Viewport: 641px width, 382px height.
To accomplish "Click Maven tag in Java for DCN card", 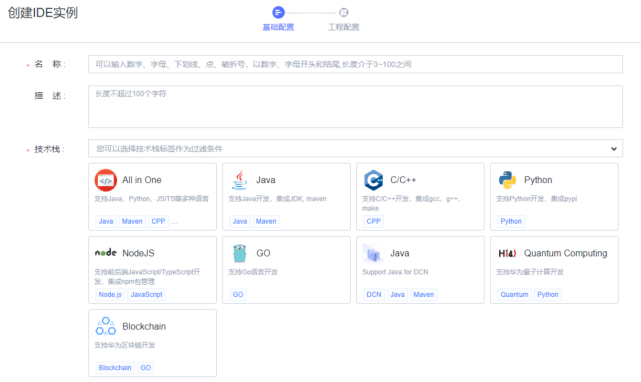I will tap(424, 294).
